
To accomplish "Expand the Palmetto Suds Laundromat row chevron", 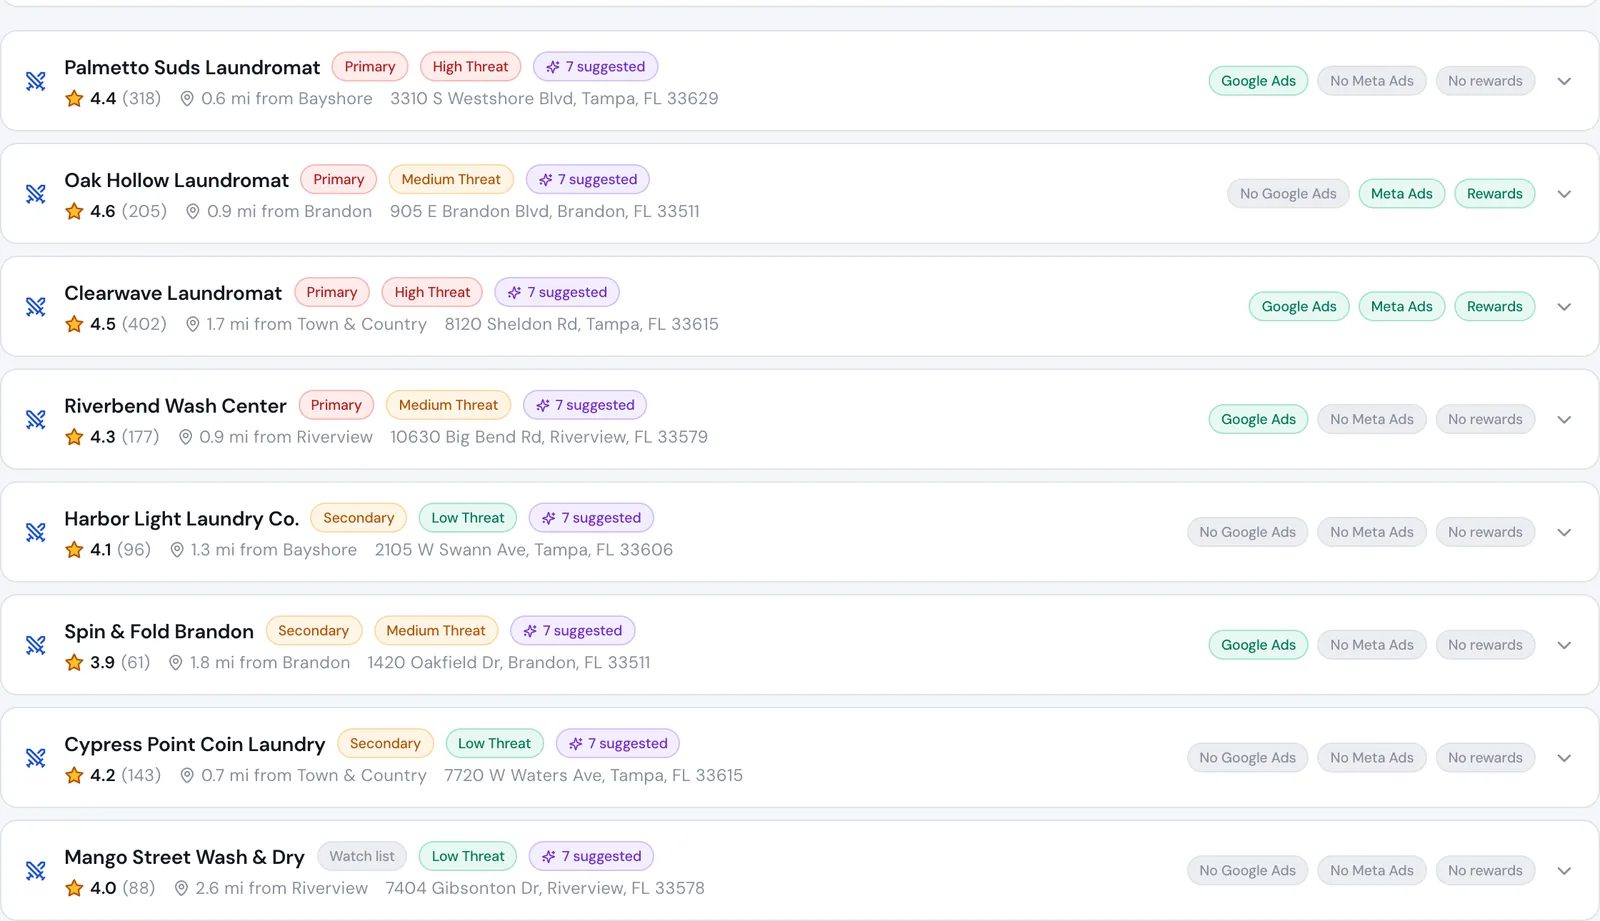I will [x=1565, y=81].
